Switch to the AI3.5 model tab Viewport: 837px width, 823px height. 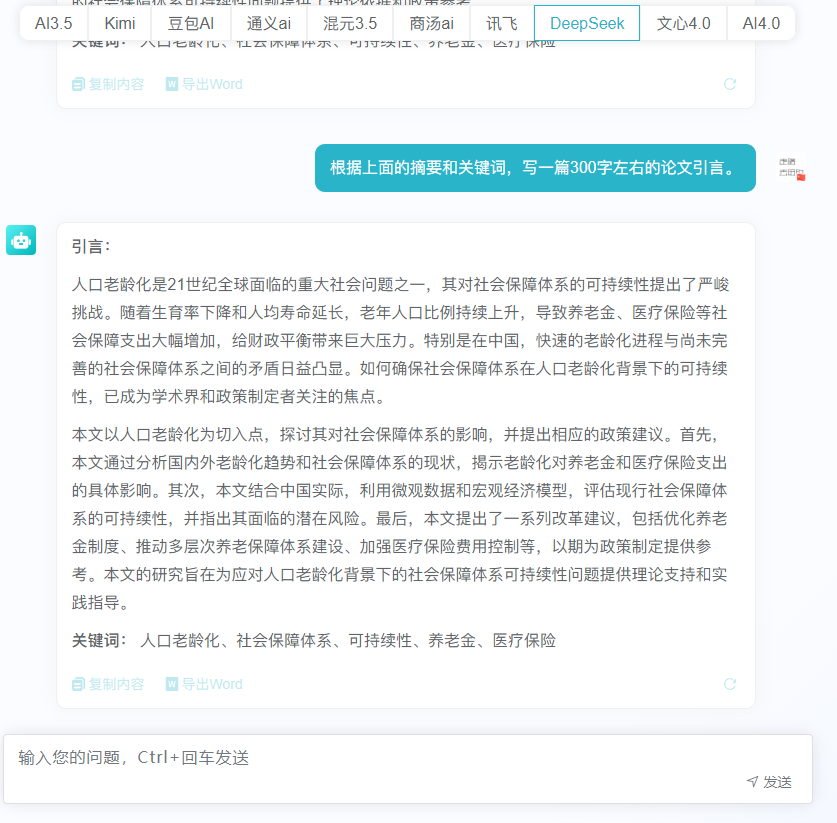click(53, 23)
